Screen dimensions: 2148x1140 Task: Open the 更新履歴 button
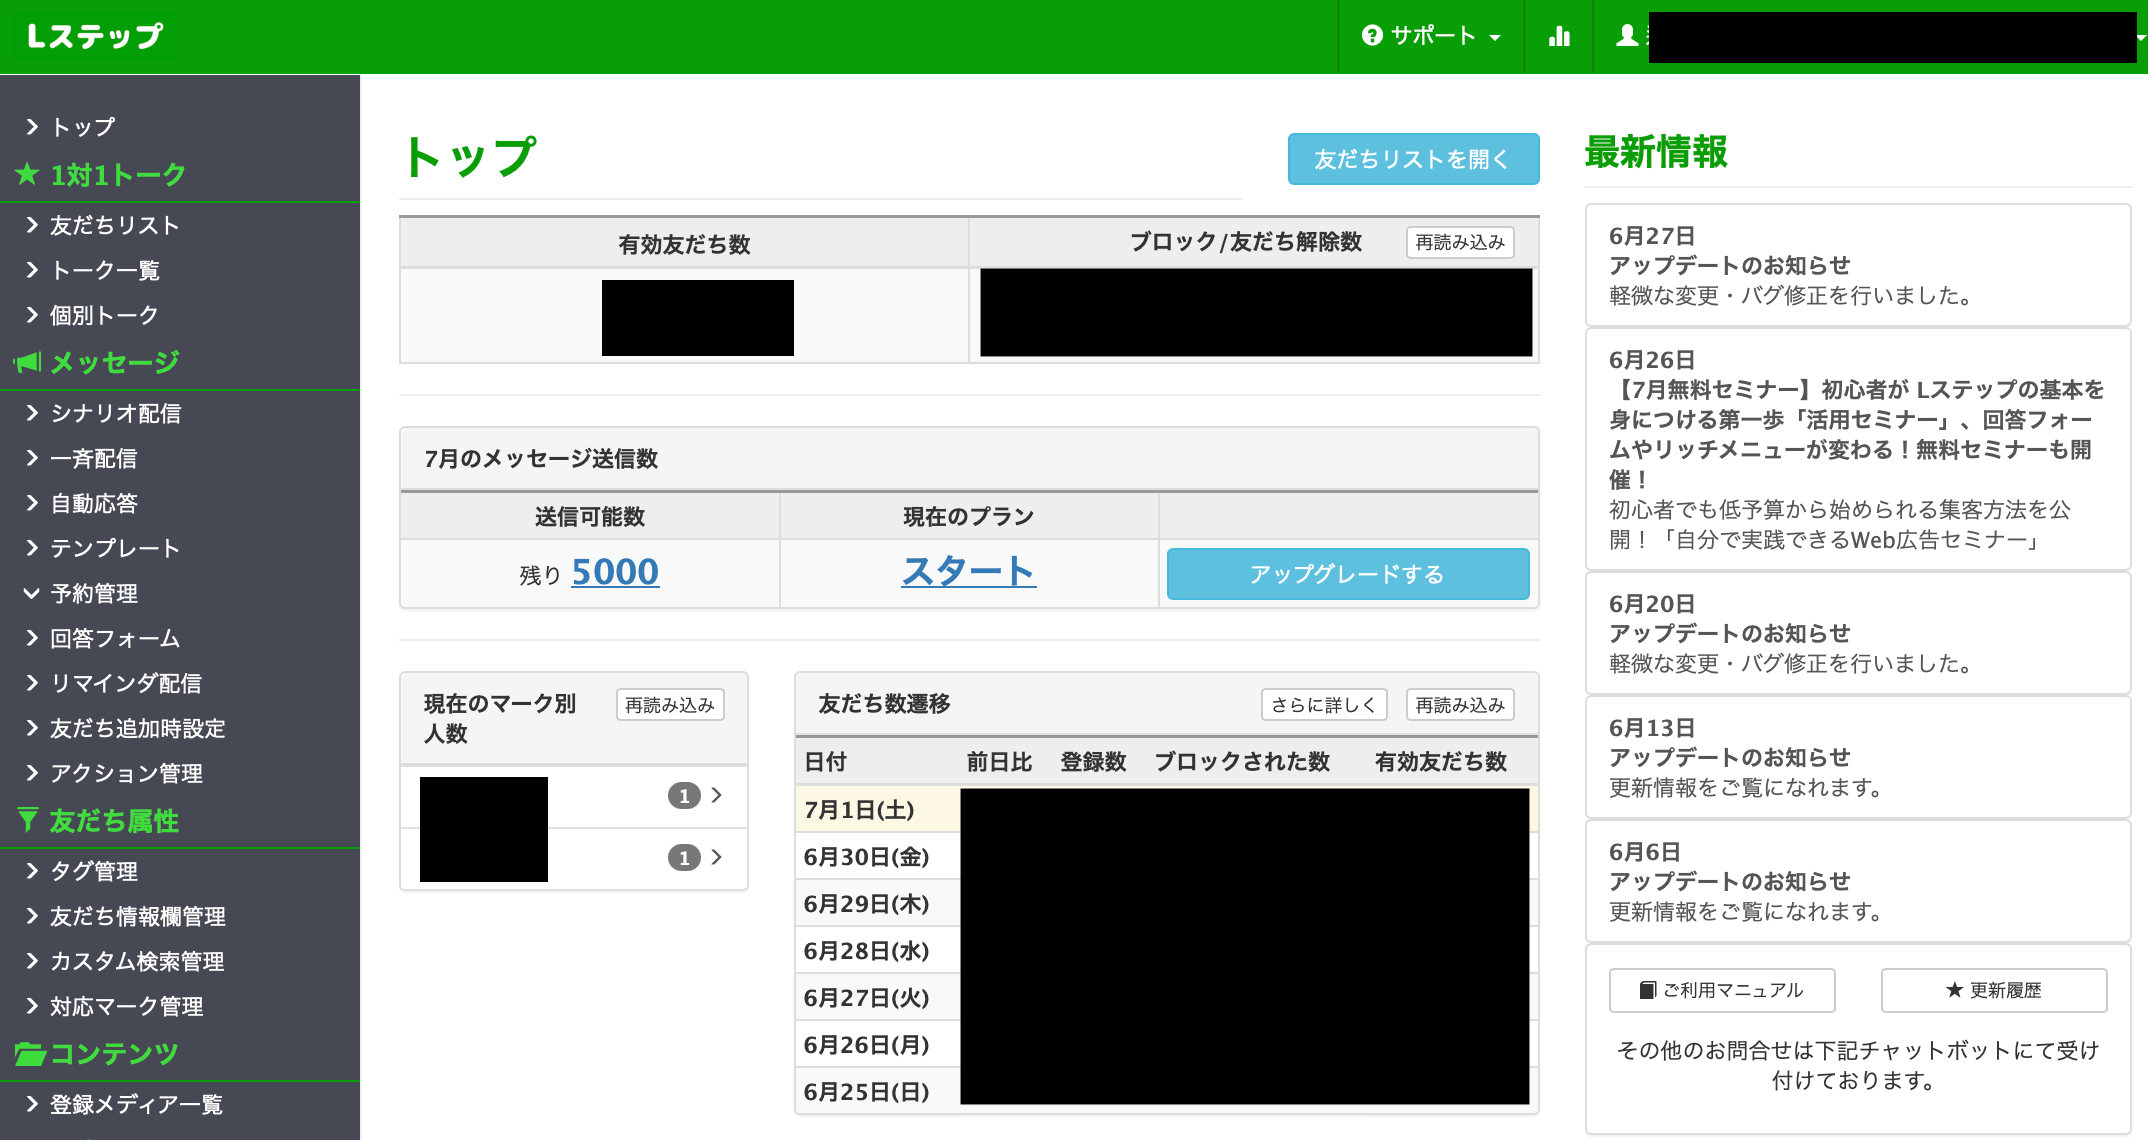click(1994, 990)
